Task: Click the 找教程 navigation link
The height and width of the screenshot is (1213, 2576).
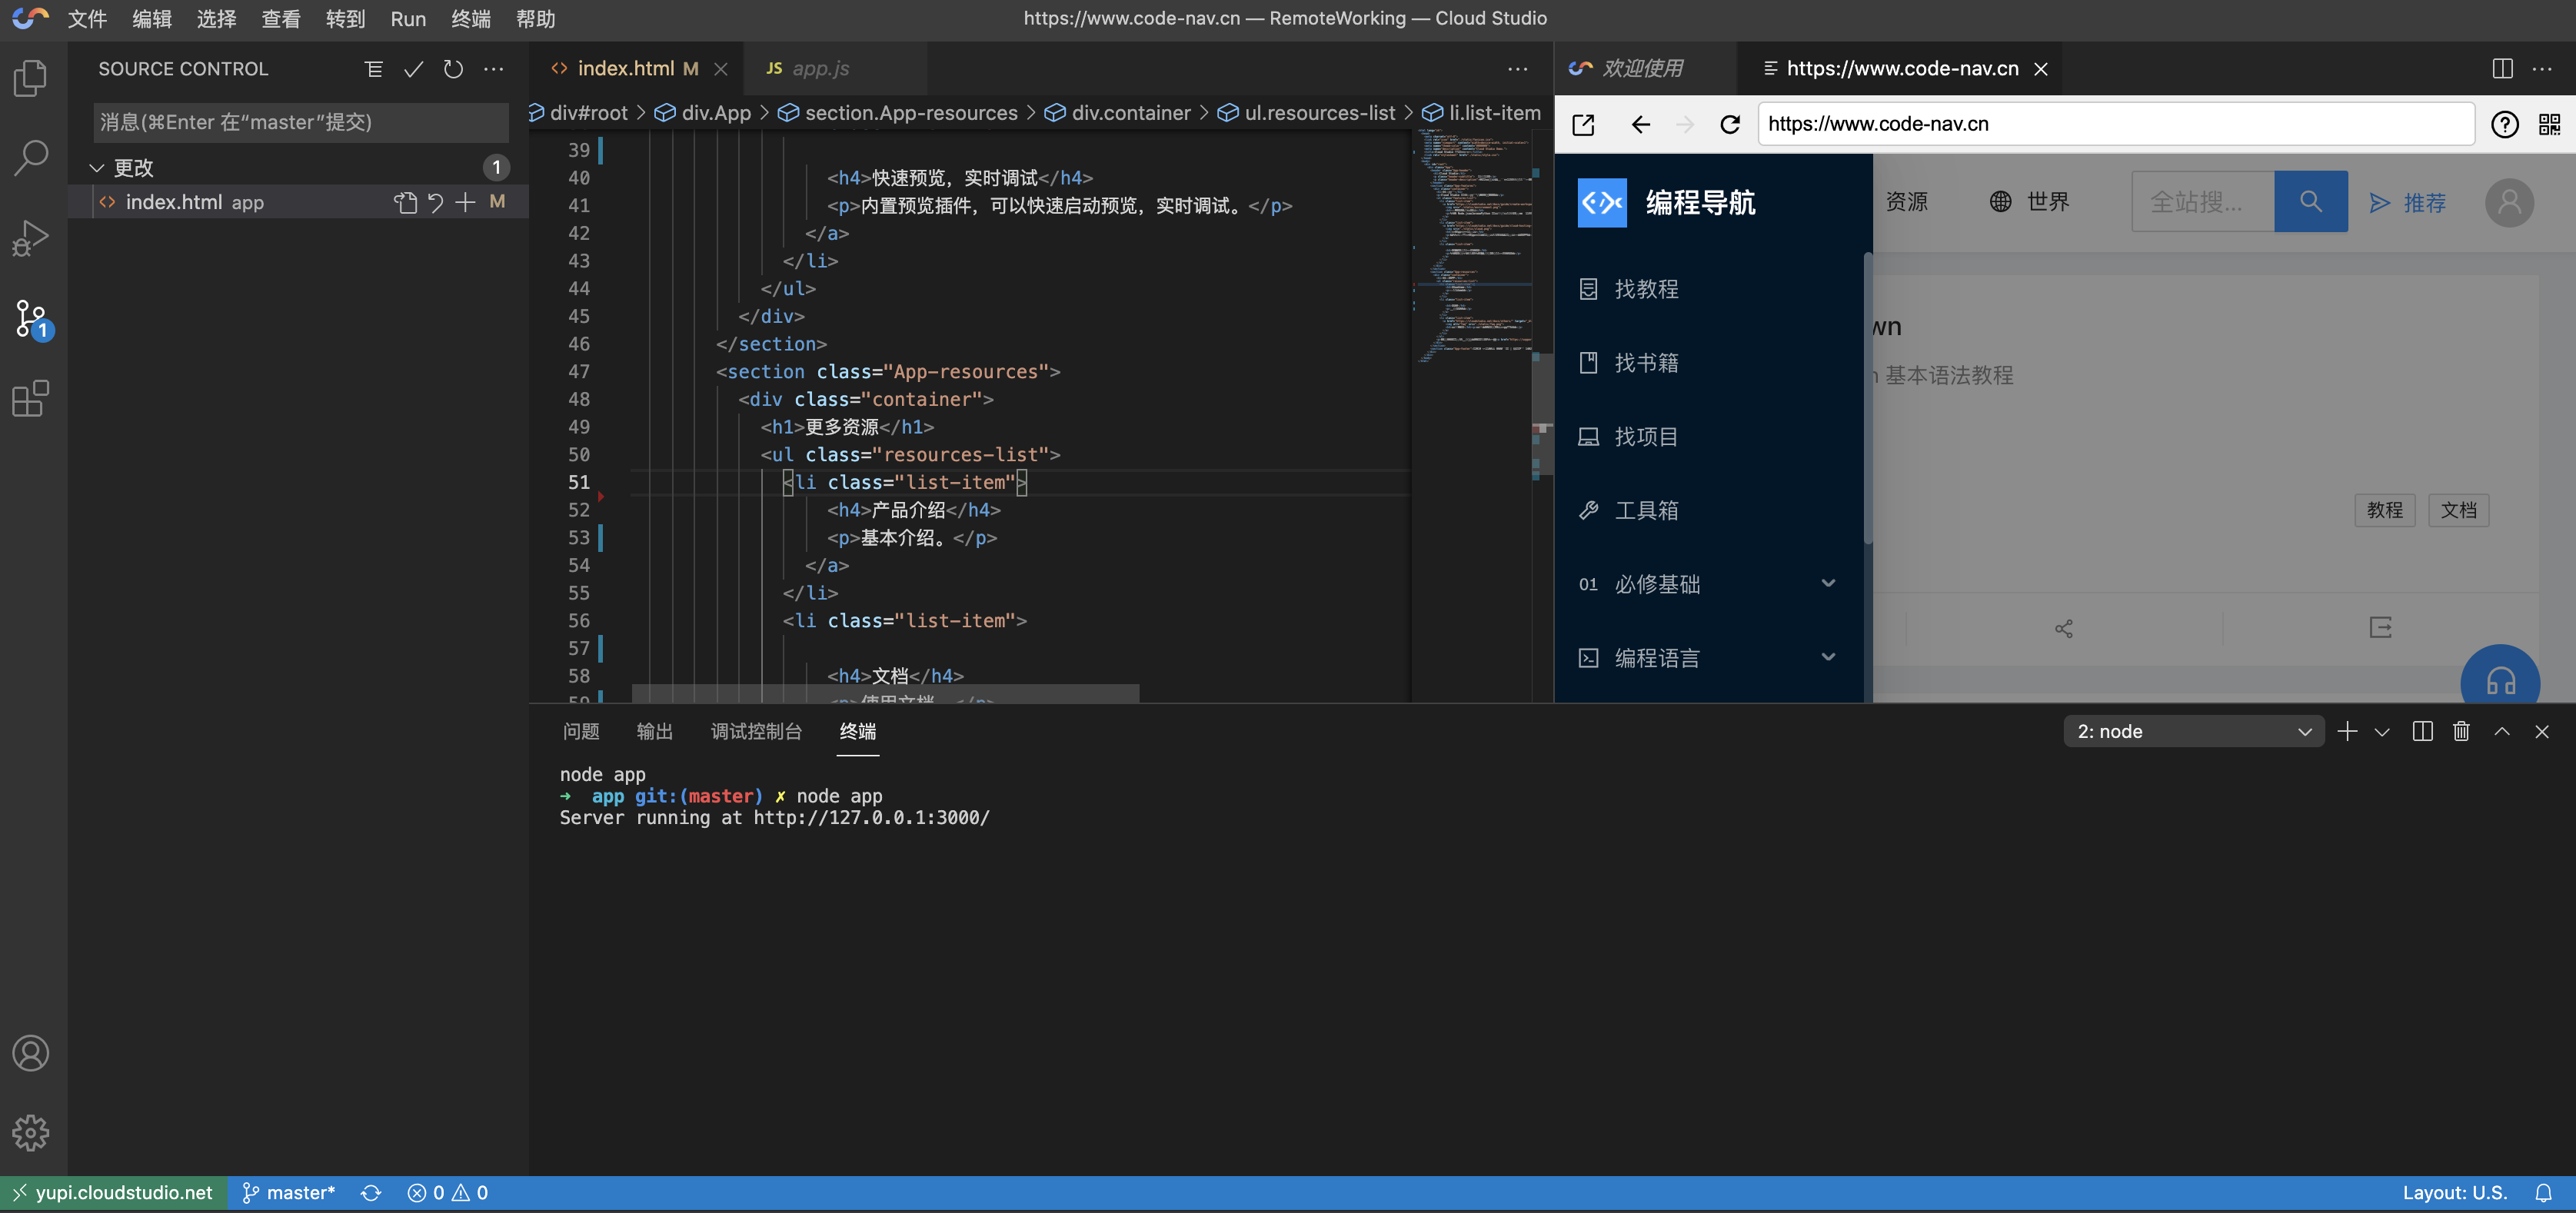Action: click(x=1646, y=289)
